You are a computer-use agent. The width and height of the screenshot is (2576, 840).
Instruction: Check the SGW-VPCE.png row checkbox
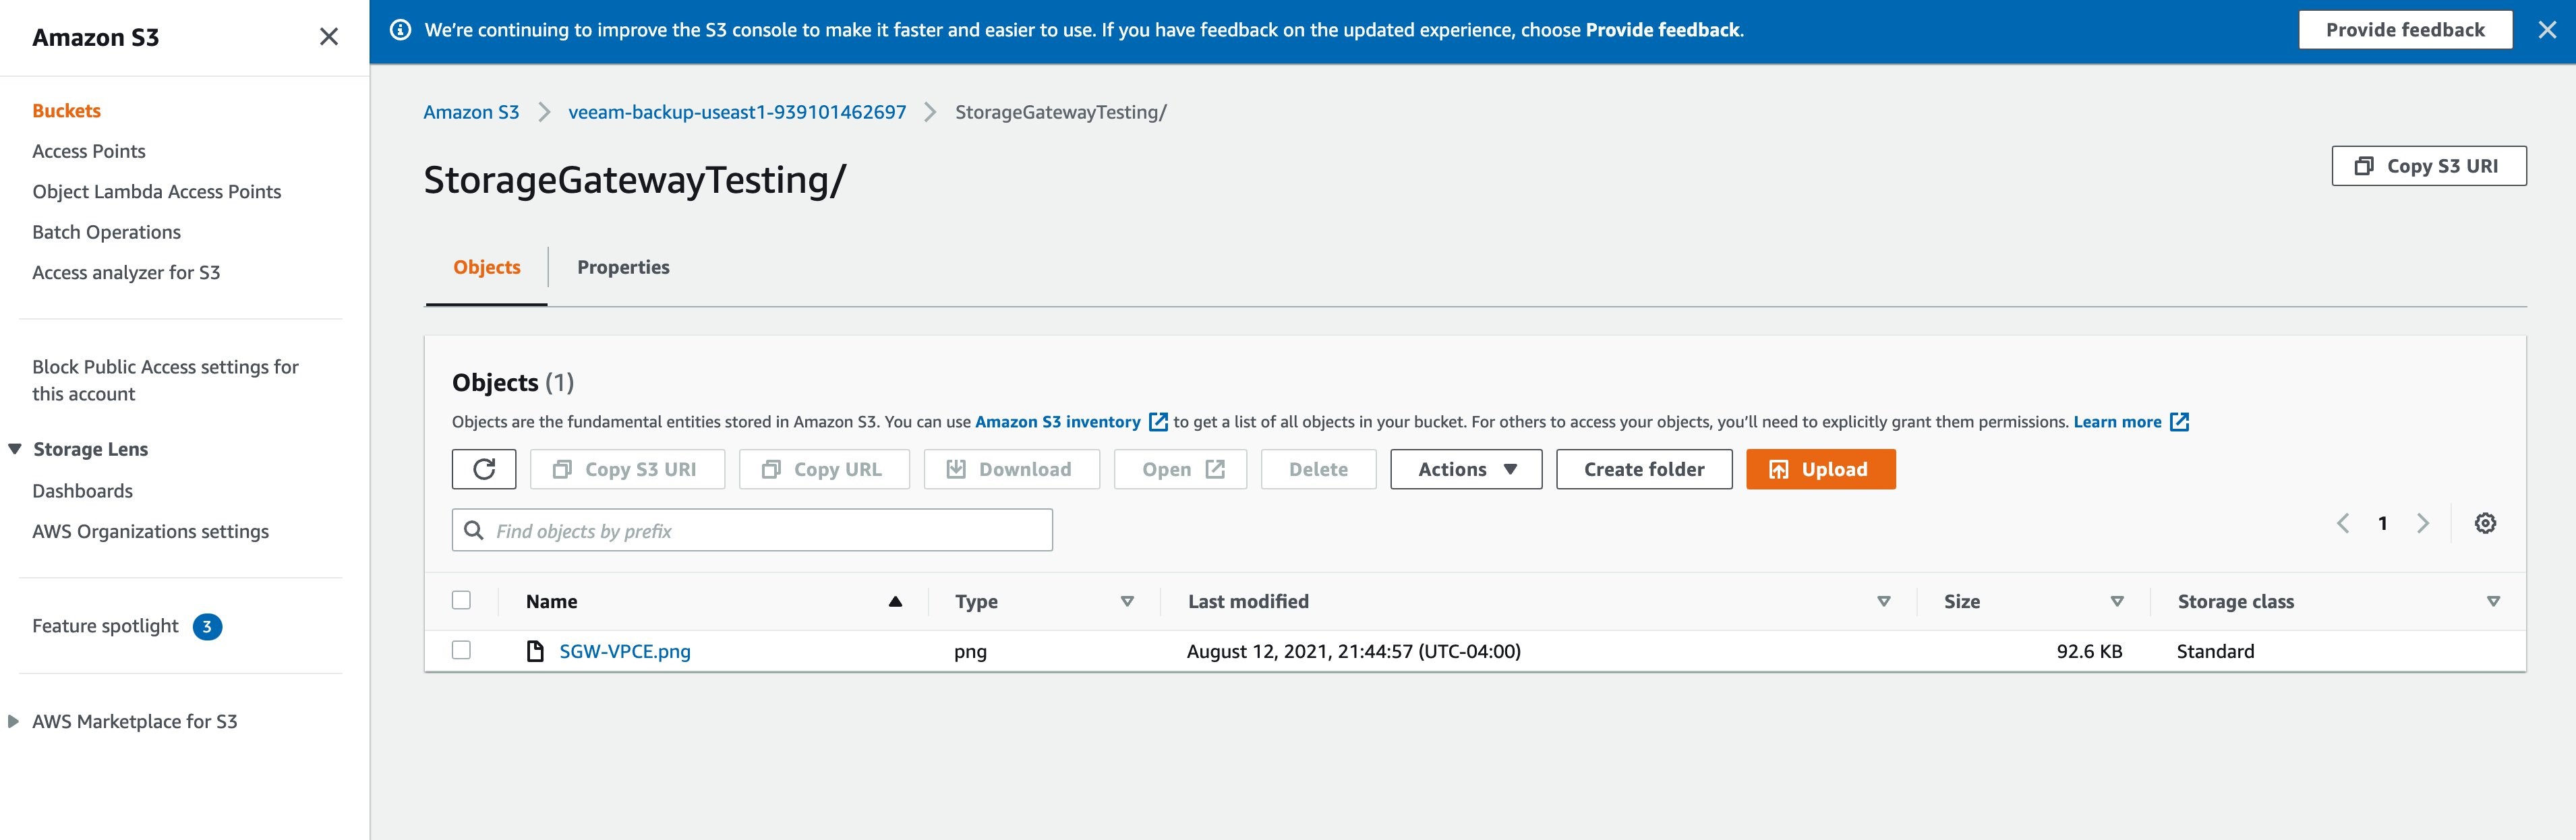tap(461, 650)
